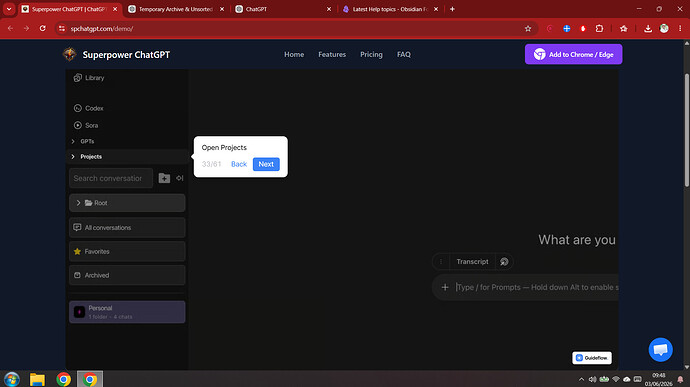Open the blue chat support bubble
This screenshot has width=690, height=387.
coord(661,350)
